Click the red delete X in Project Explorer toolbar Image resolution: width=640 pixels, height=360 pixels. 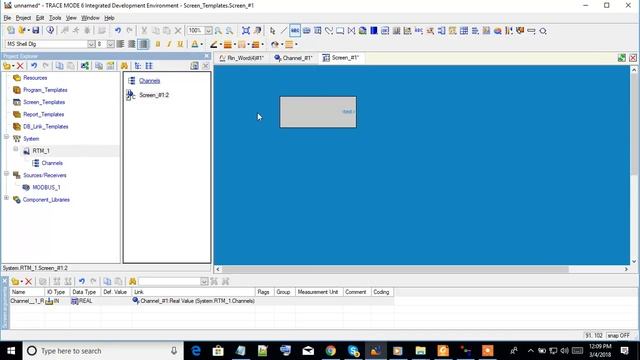click(x=20, y=66)
